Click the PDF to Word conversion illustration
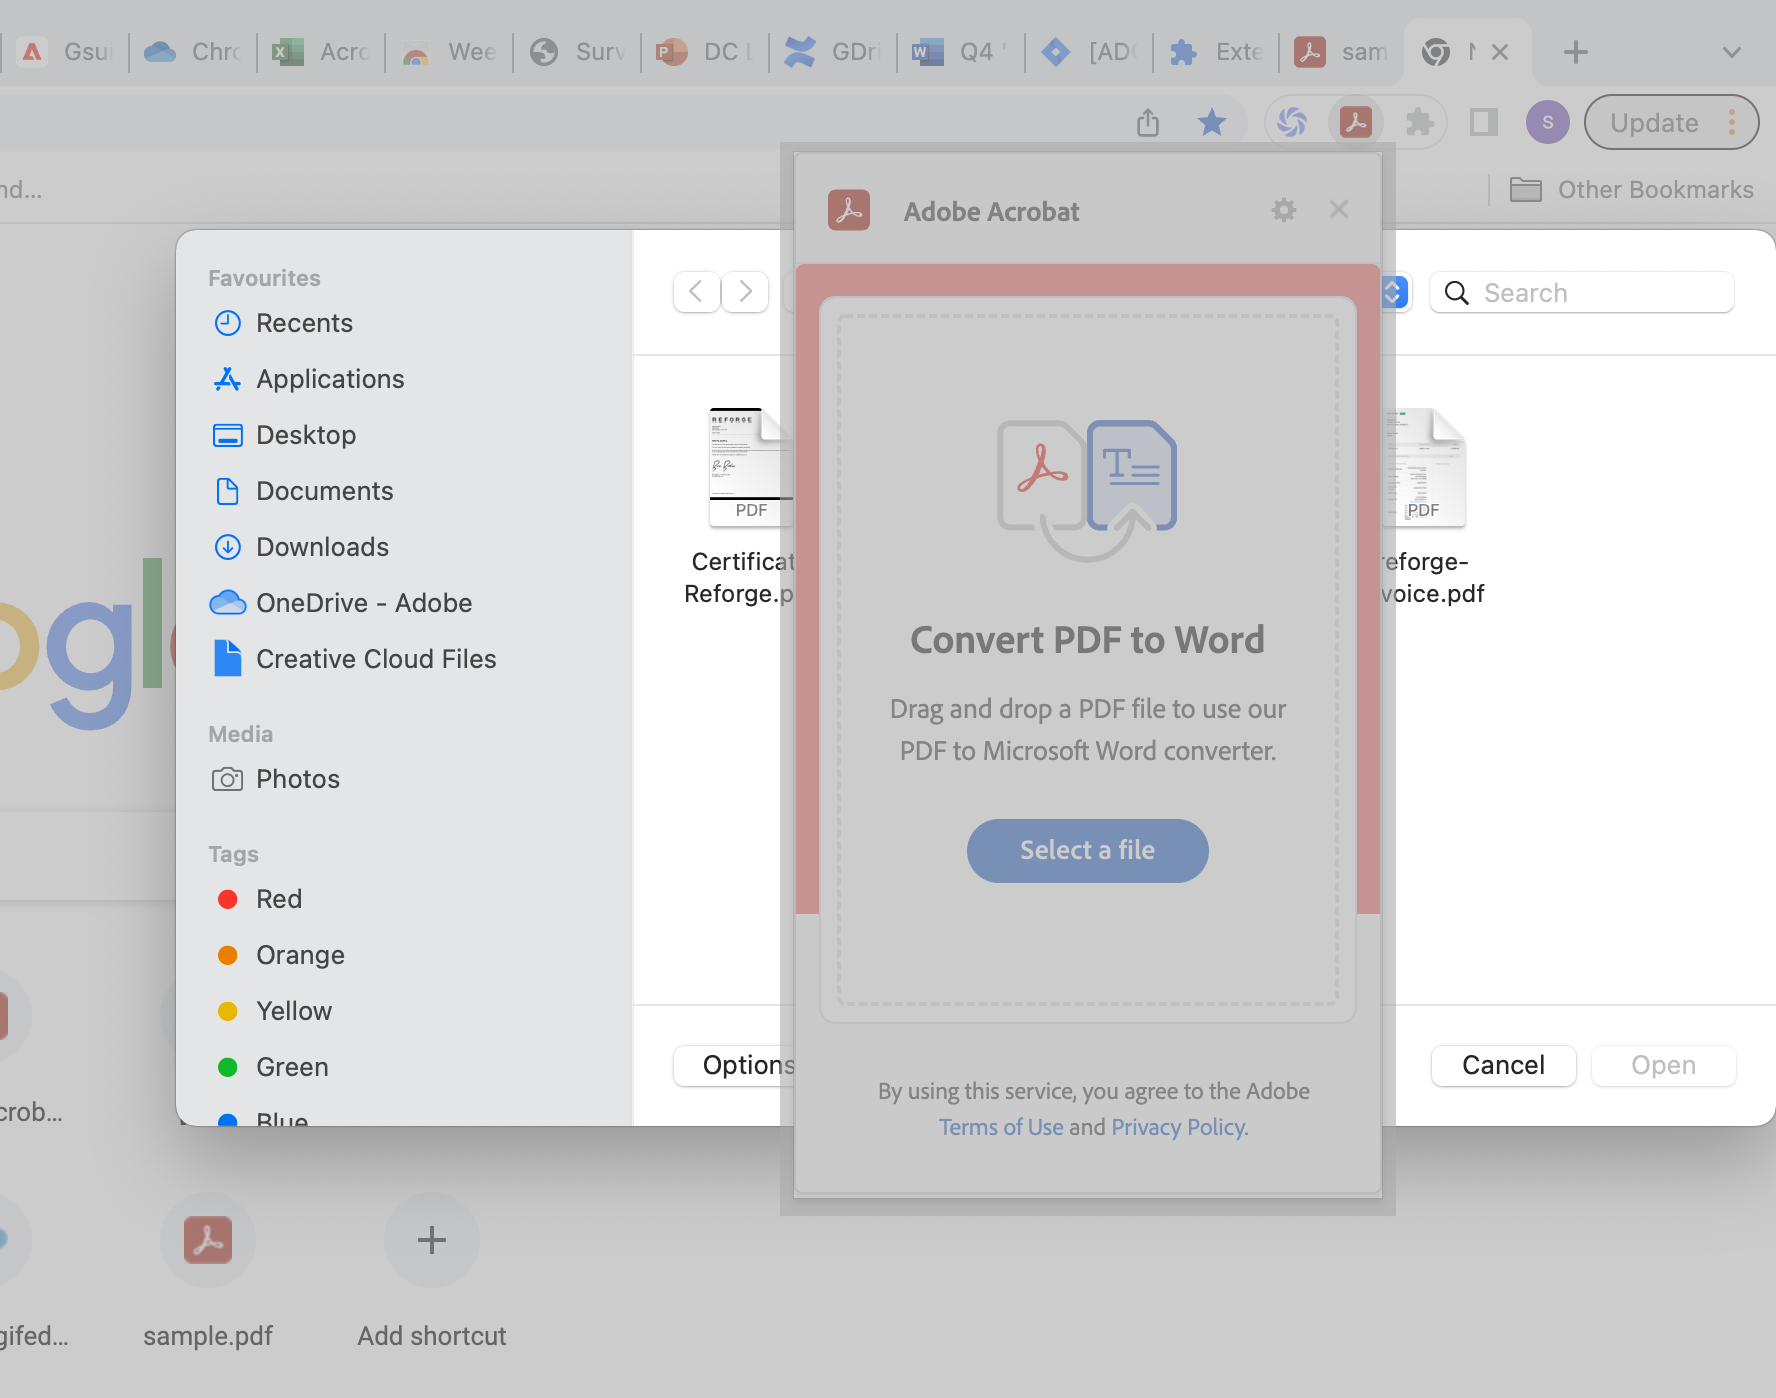This screenshot has width=1776, height=1398. point(1087,490)
